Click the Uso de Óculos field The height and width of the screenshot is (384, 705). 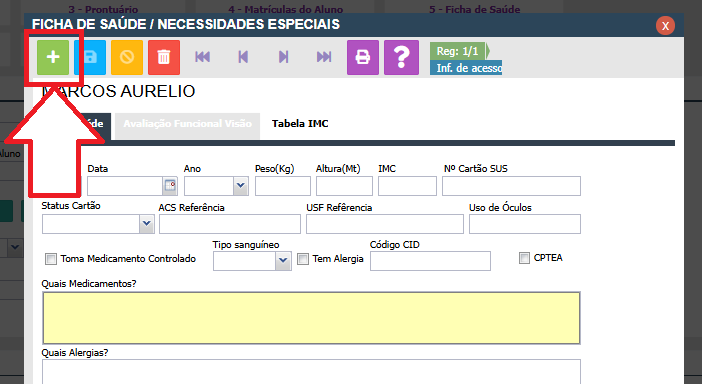tap(525, 224)
